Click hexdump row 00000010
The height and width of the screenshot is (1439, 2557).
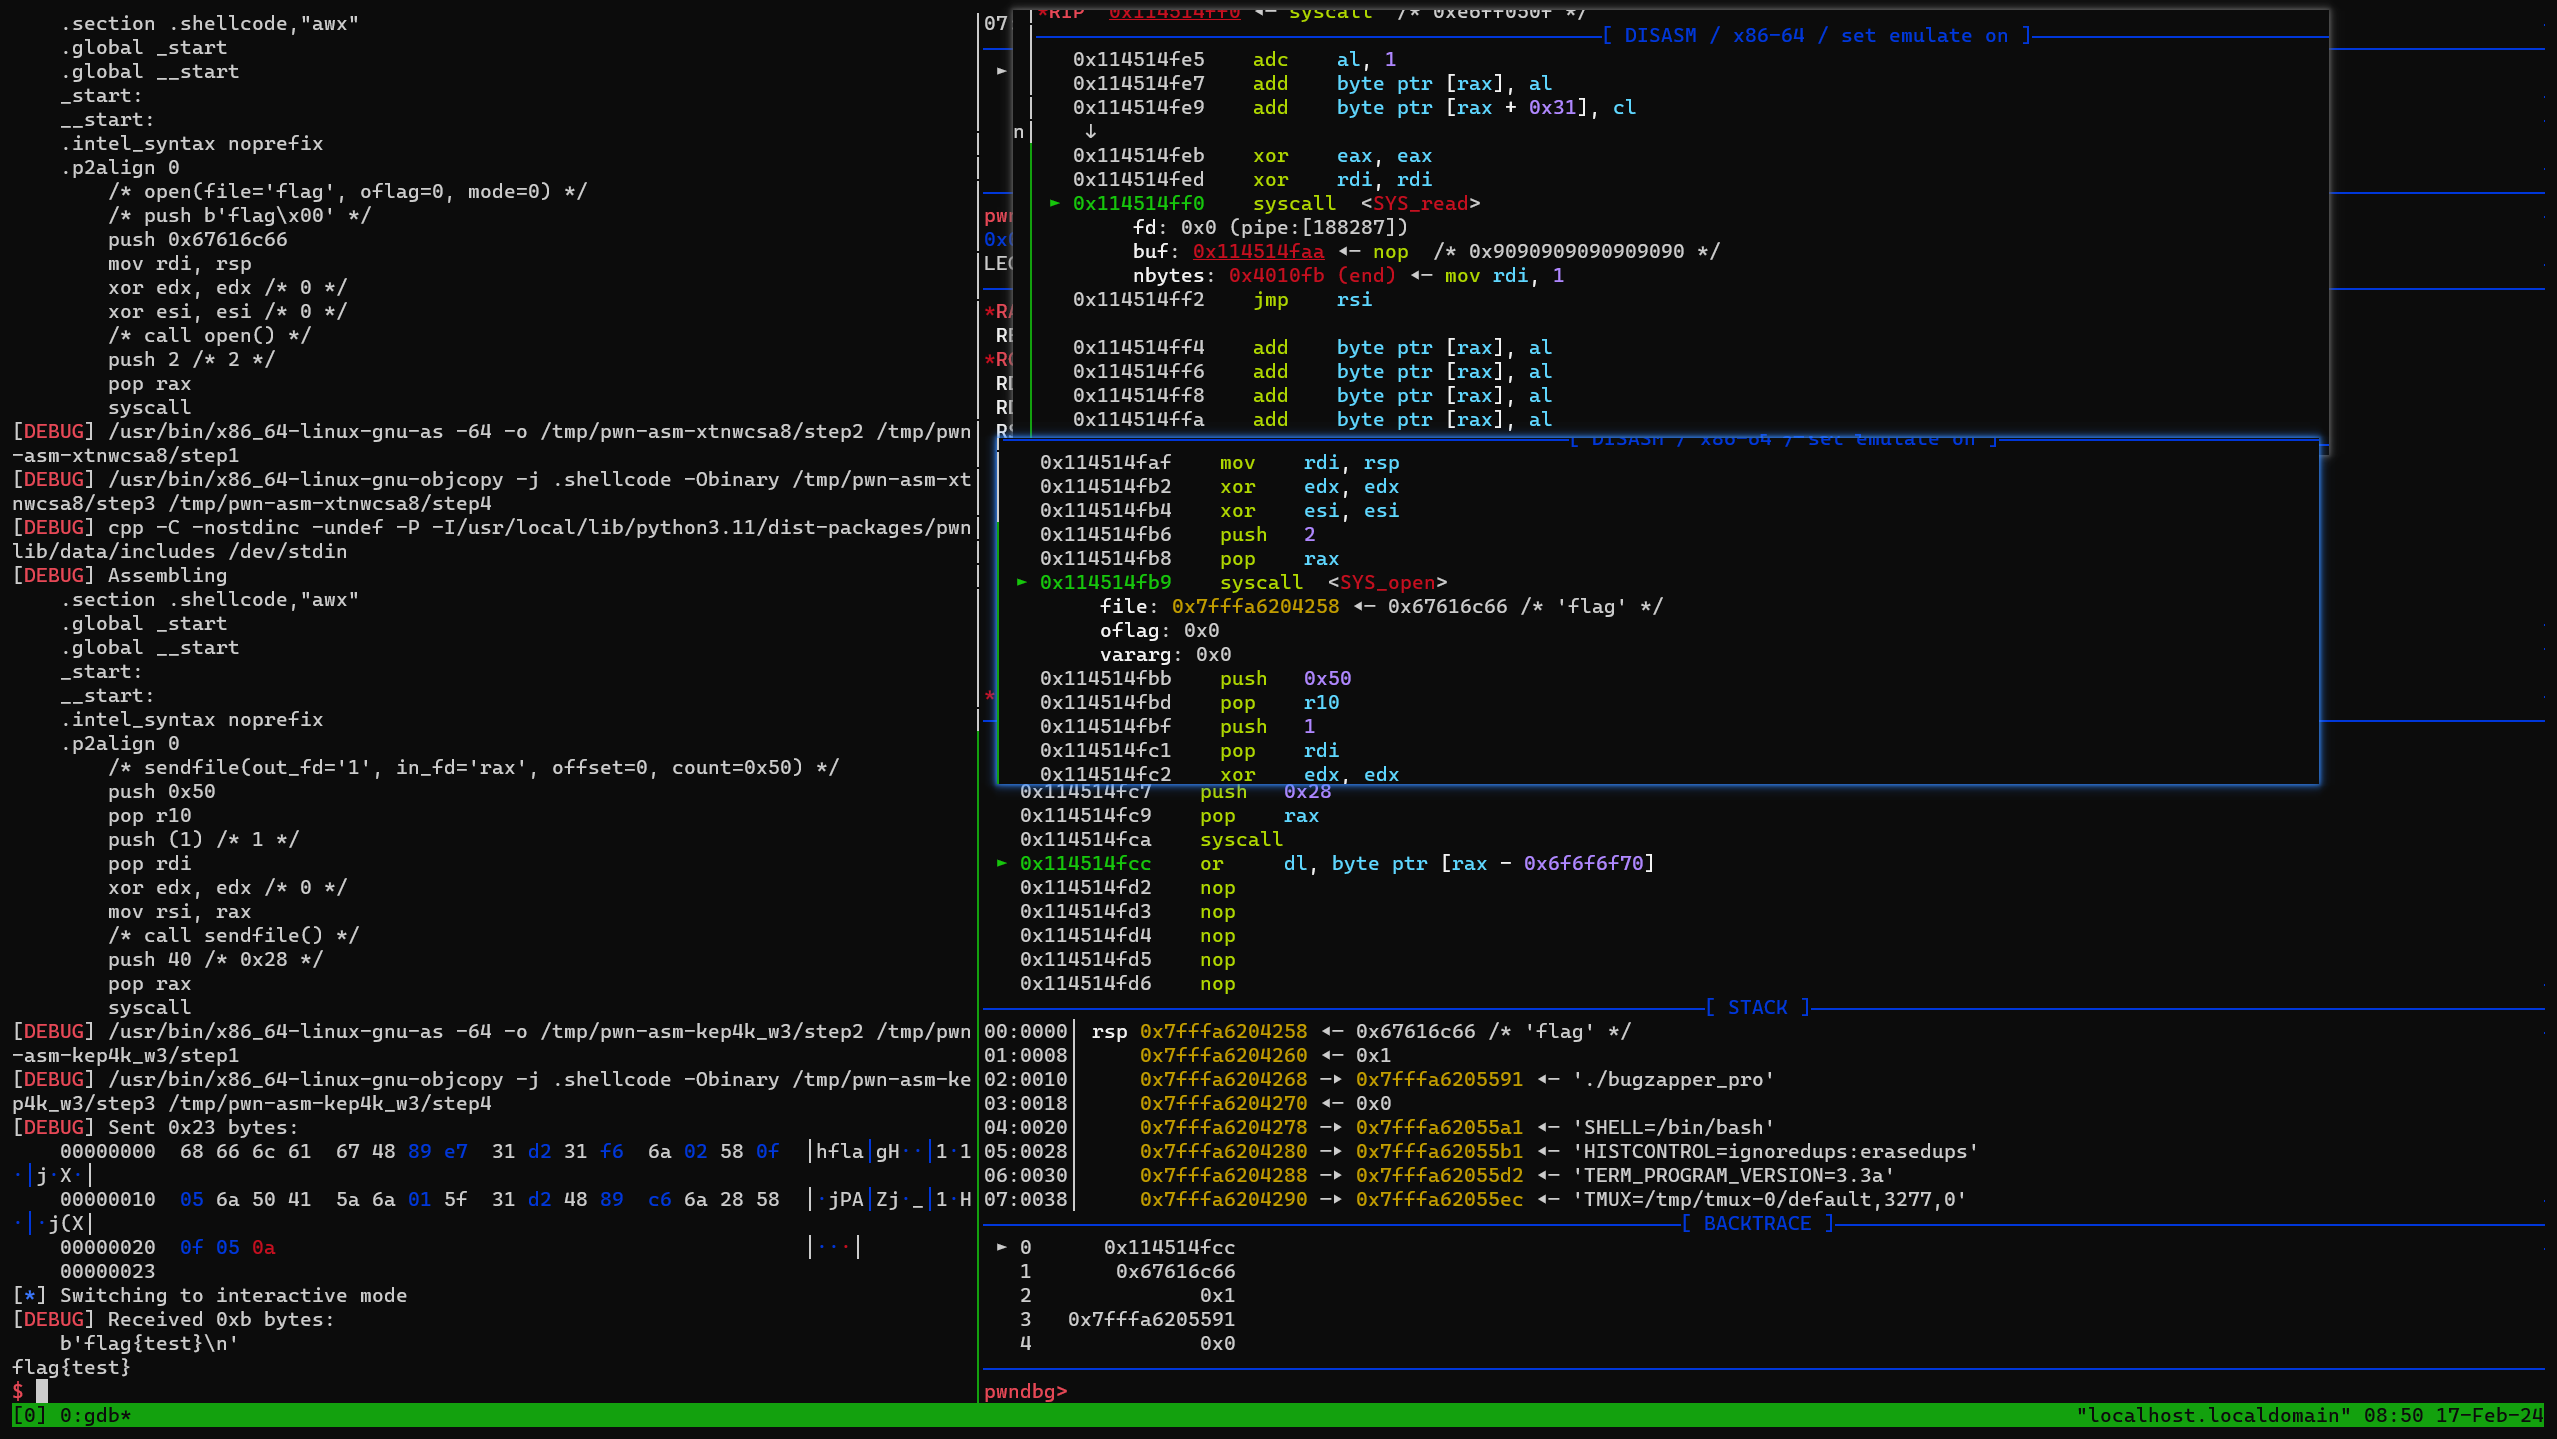click(x=515, y=1199)
